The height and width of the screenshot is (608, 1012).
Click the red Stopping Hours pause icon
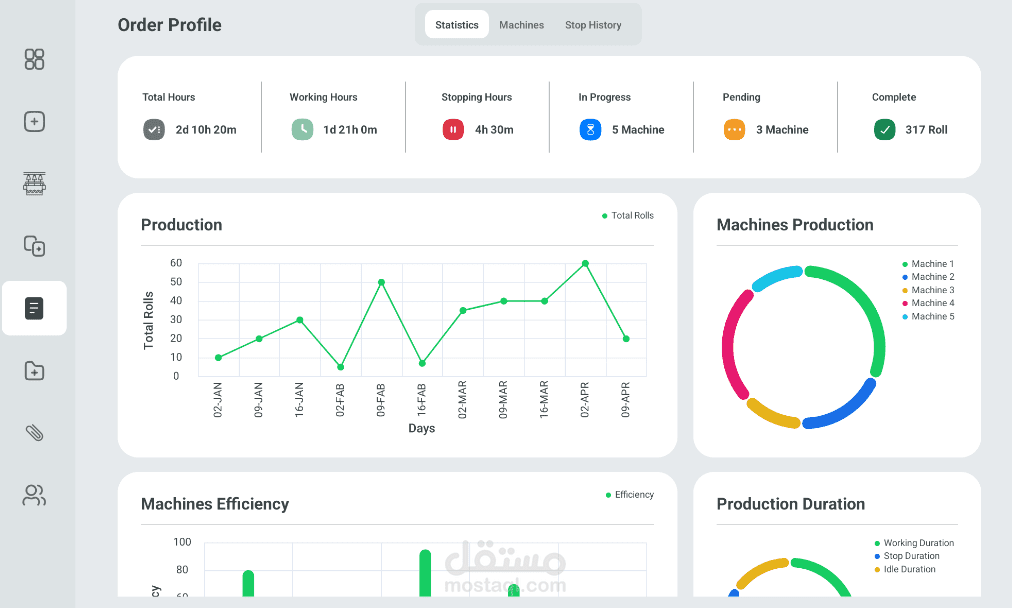[453, 130]
